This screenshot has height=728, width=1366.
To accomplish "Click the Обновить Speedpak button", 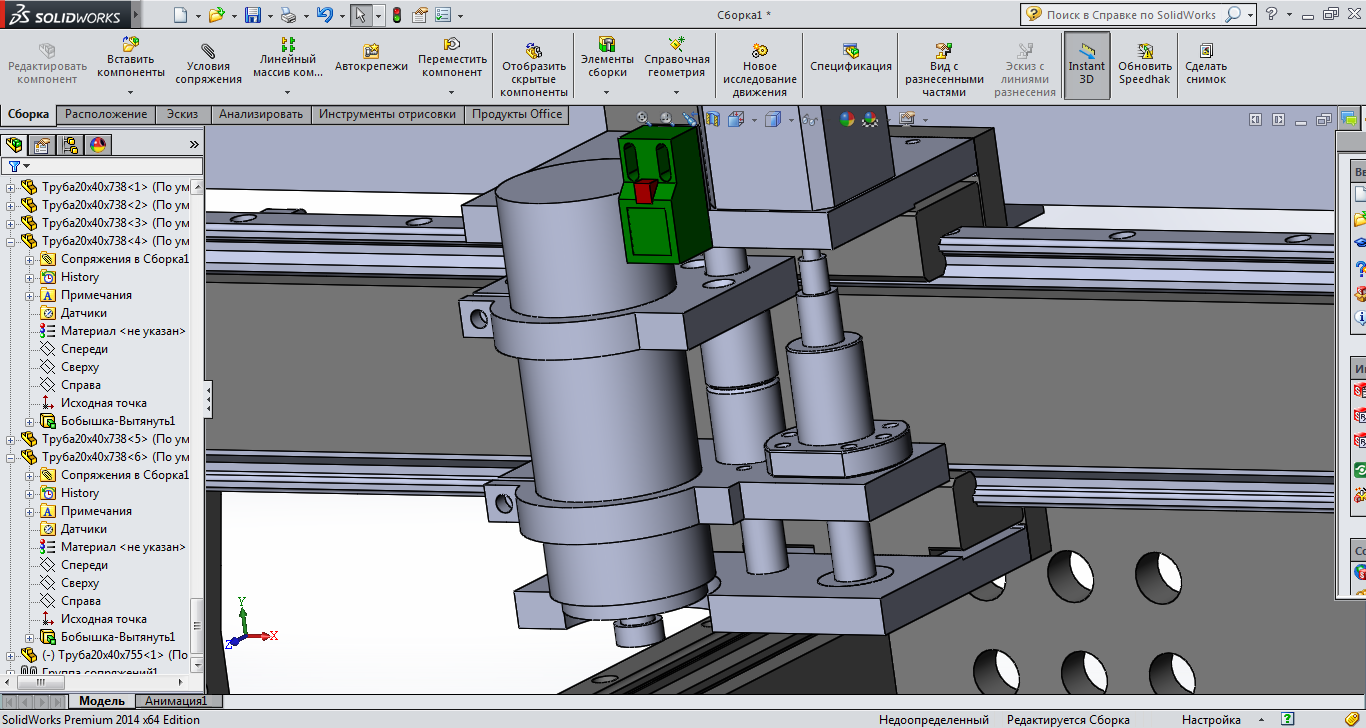I will coord(1144,65).
